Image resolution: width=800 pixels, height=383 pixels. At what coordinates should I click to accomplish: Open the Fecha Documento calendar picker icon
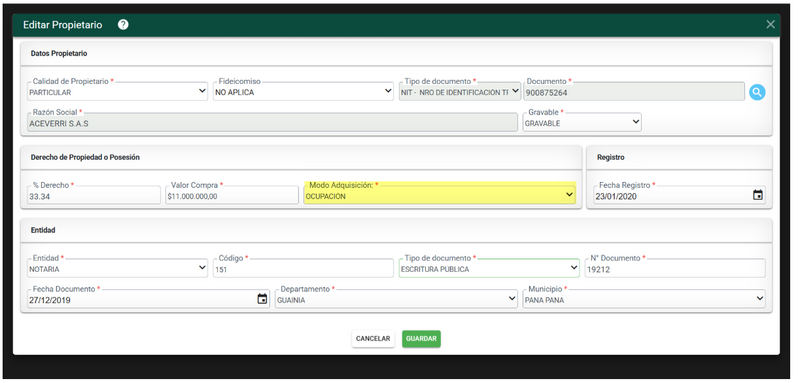pyautogui.click(x=262, y=299)
